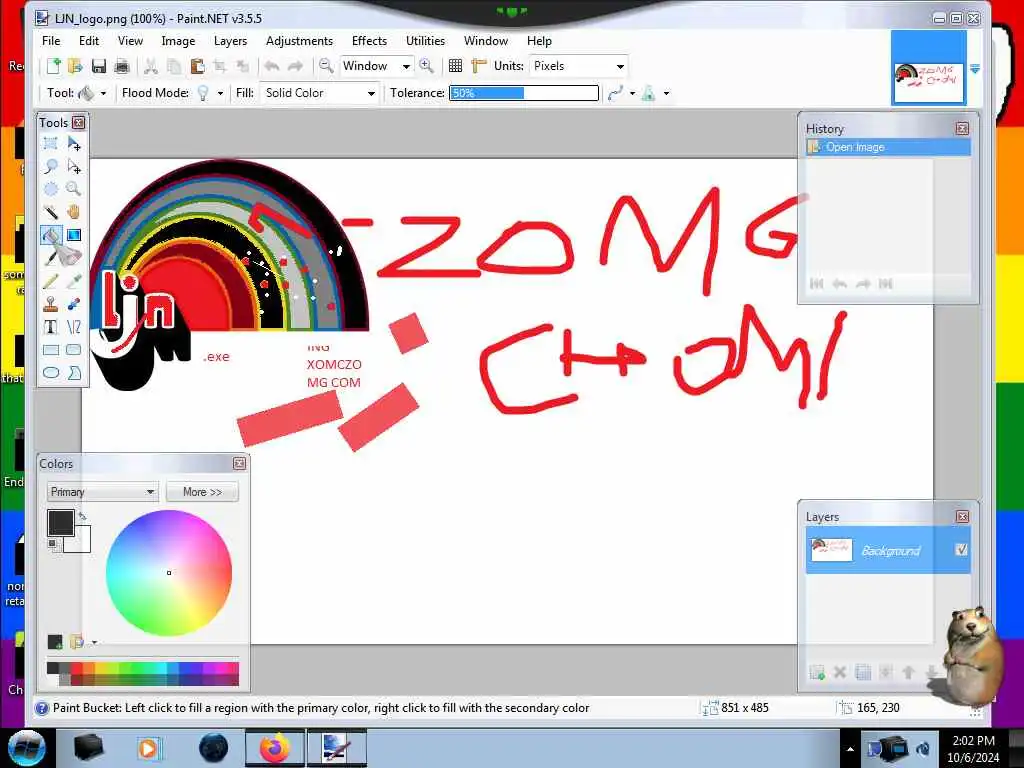Select the Rectangle shape tool
The height and width of the screenshot is (768, 1024).
click(50, 350)
